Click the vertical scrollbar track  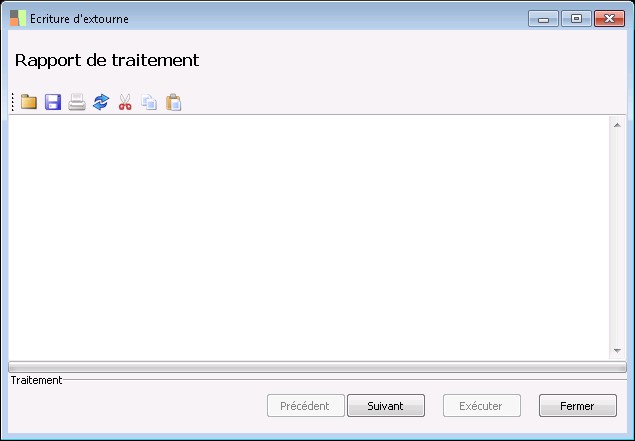[x=617, y=238]
